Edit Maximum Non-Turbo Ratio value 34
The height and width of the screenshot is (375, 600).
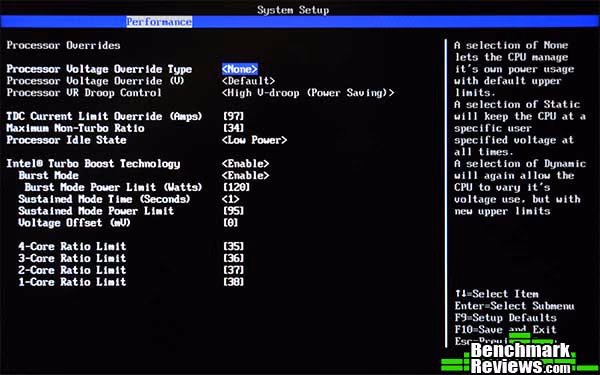coord(233,128)
